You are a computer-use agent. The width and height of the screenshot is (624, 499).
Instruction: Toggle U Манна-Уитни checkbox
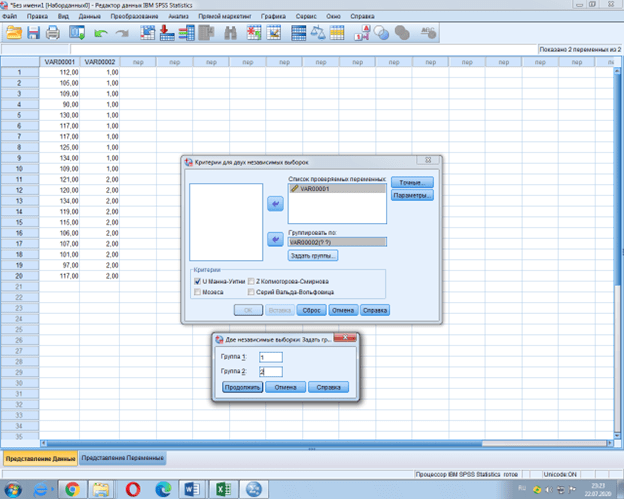click(197, 281)
